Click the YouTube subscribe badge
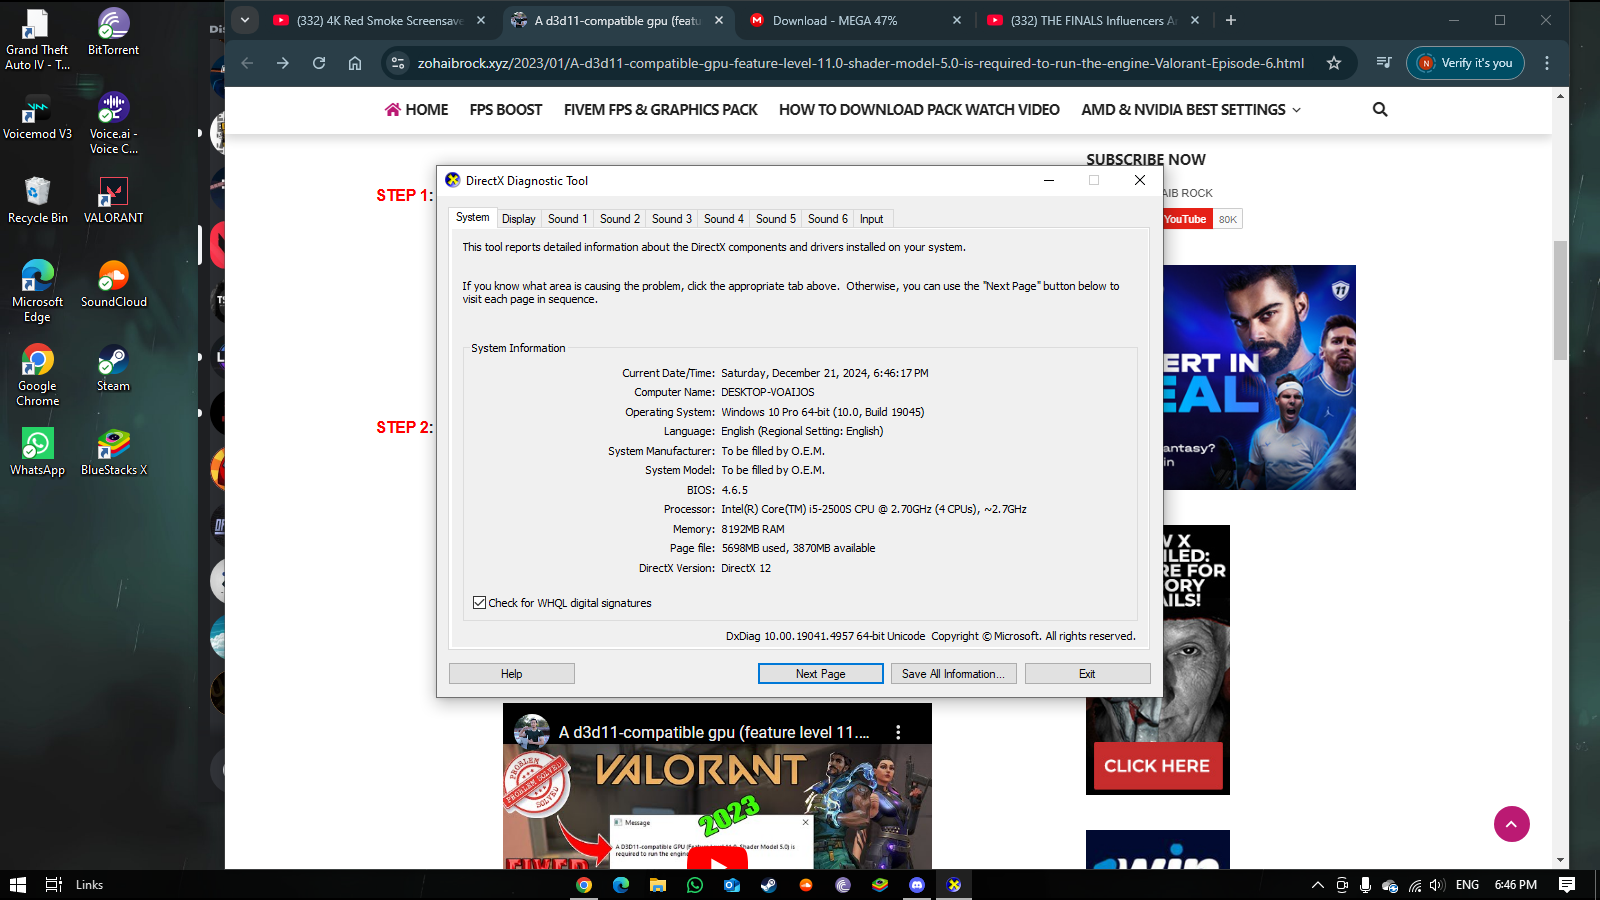1600x900 pixels. (1202, 219)
